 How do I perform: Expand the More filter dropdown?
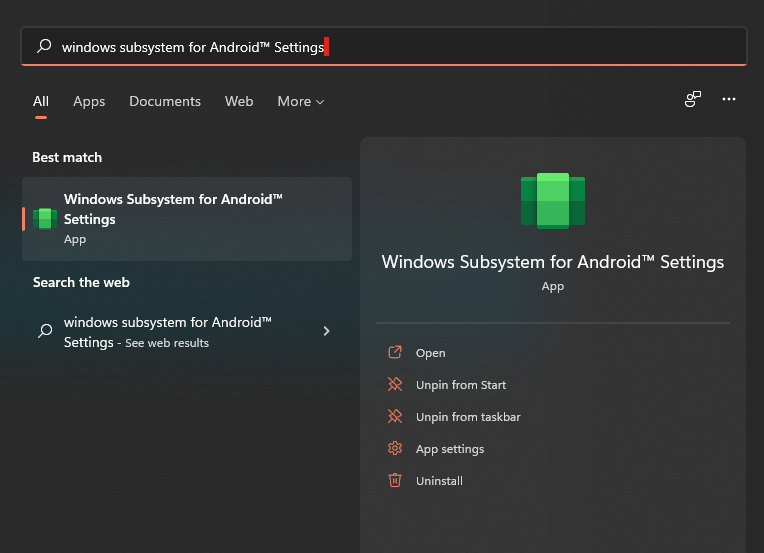300,102
